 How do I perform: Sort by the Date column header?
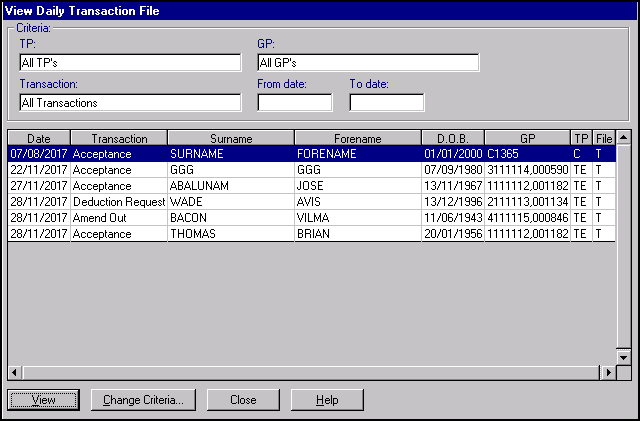(39, 138)
